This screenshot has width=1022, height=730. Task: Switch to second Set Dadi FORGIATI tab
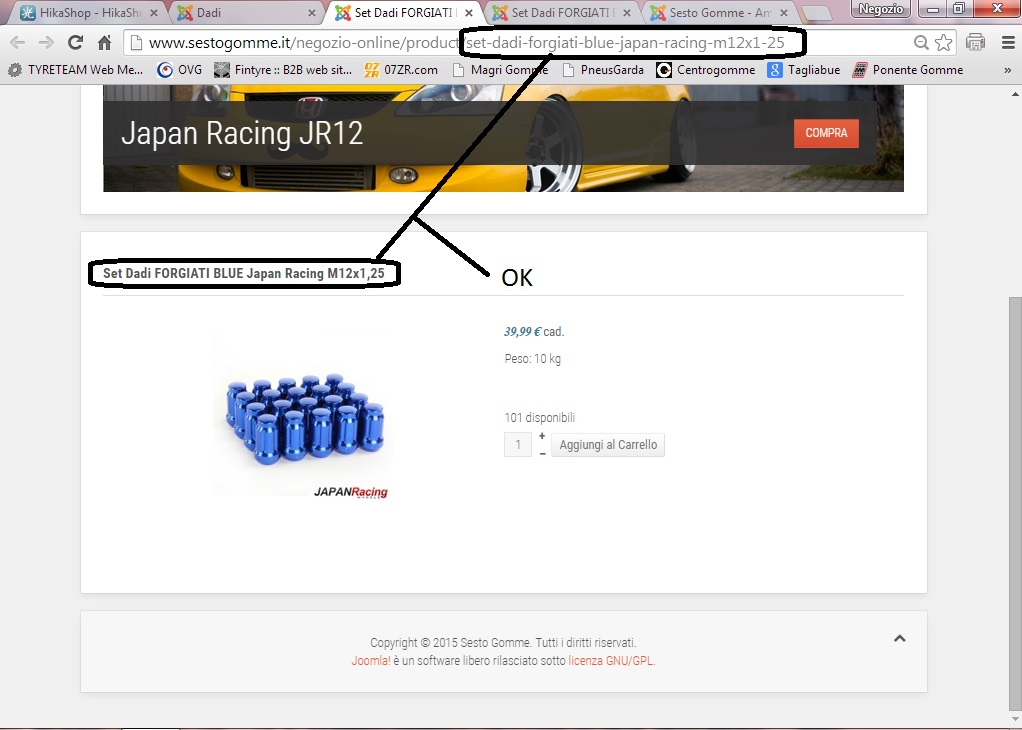(x=562, y=12)
